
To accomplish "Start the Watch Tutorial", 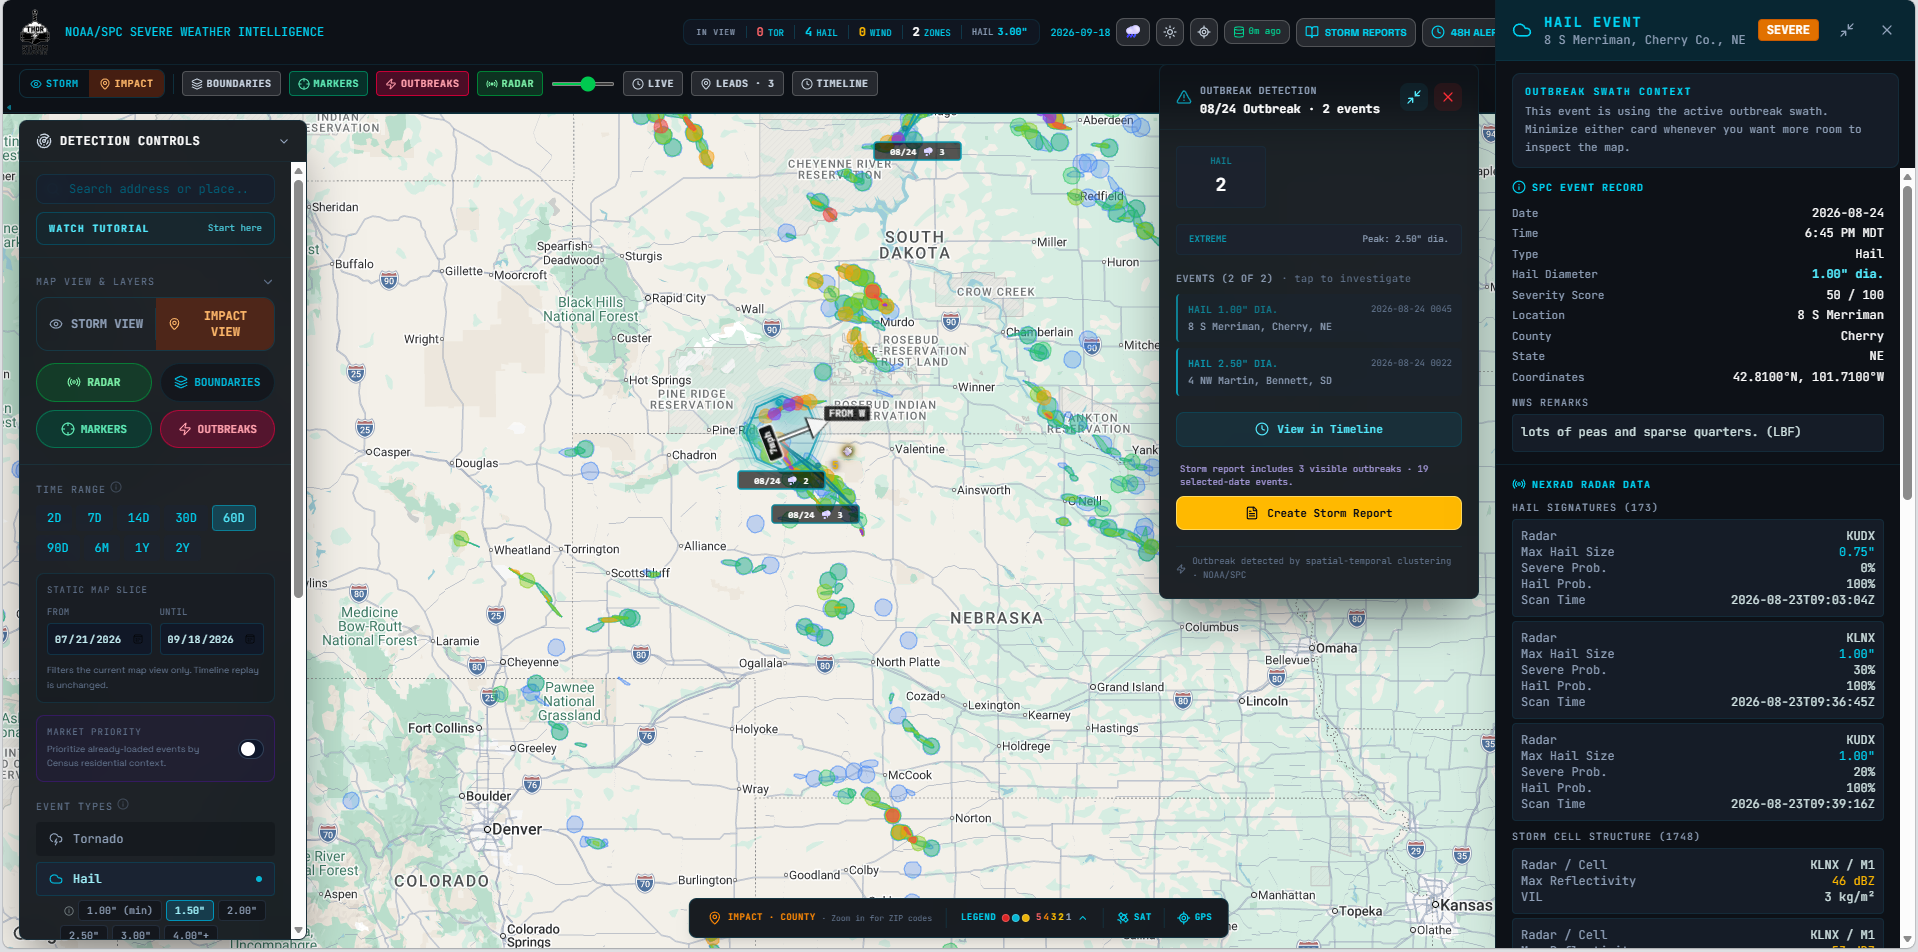I will (155, 228).
